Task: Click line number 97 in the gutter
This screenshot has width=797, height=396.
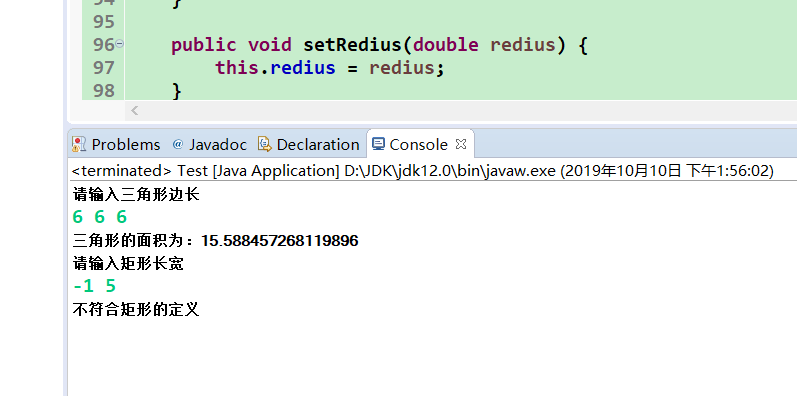Action: pyautogui.click(x=104, y=68)
